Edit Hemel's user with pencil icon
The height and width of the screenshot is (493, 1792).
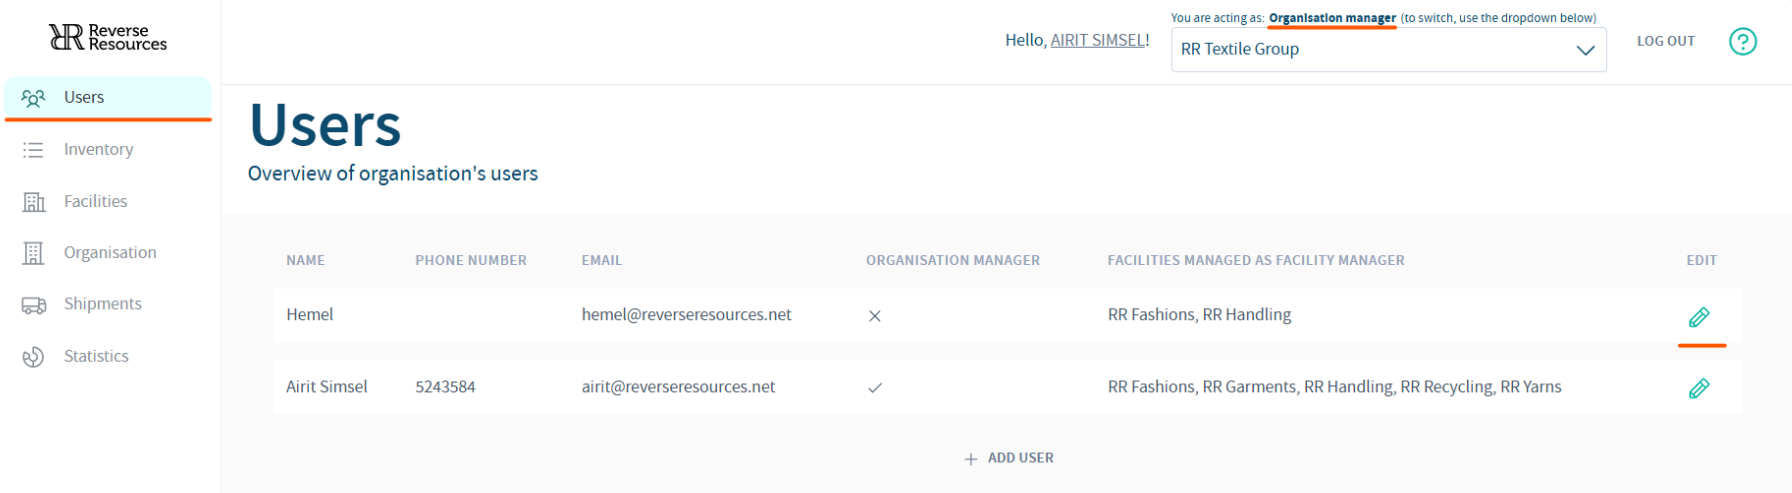(x=1699, y=318)
